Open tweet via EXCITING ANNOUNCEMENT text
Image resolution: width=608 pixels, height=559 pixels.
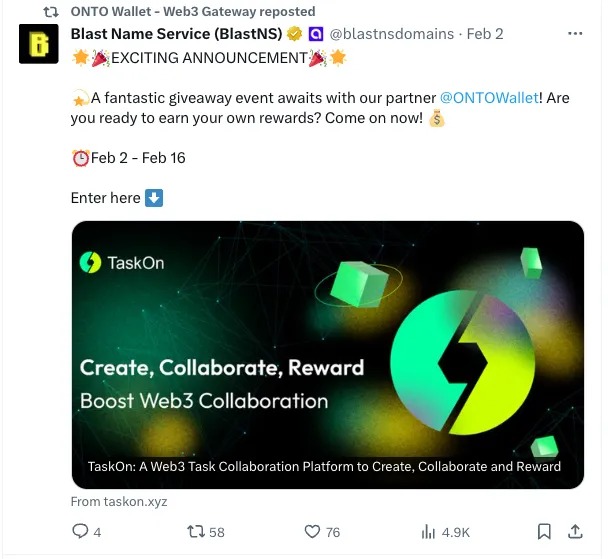pos(208,58)
